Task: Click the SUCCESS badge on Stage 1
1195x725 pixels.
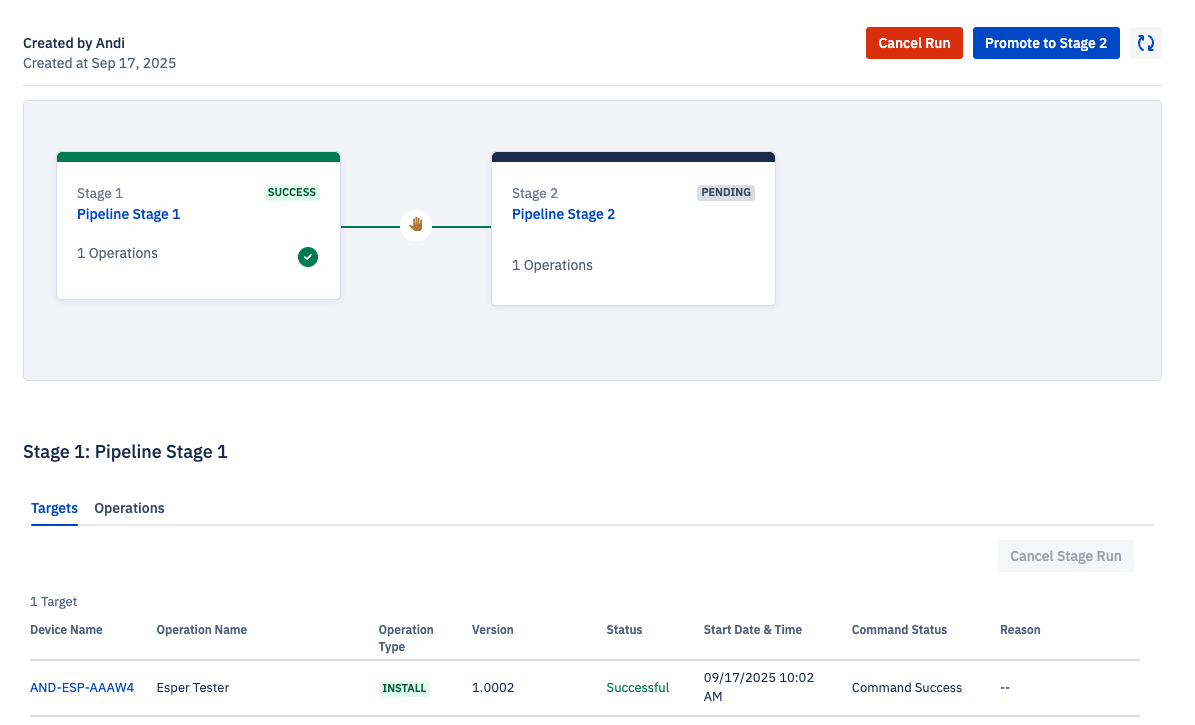Action: (291, 192)
